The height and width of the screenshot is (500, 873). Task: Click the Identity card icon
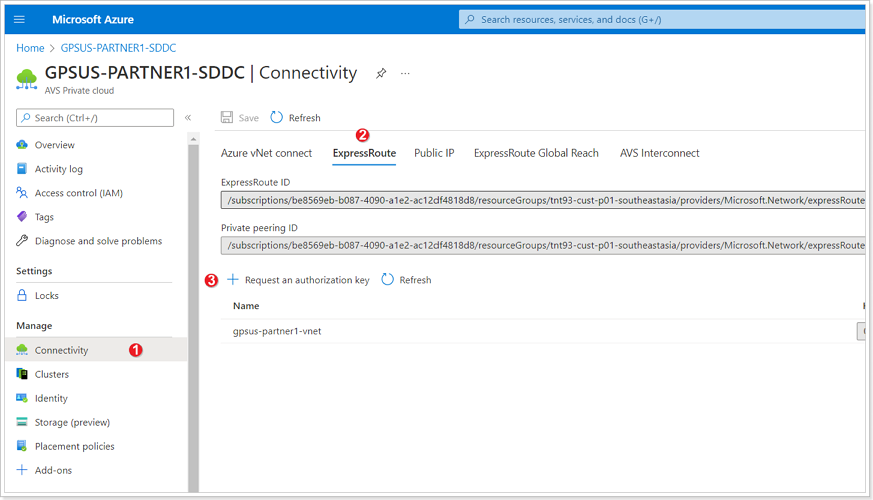click(22, 398)
